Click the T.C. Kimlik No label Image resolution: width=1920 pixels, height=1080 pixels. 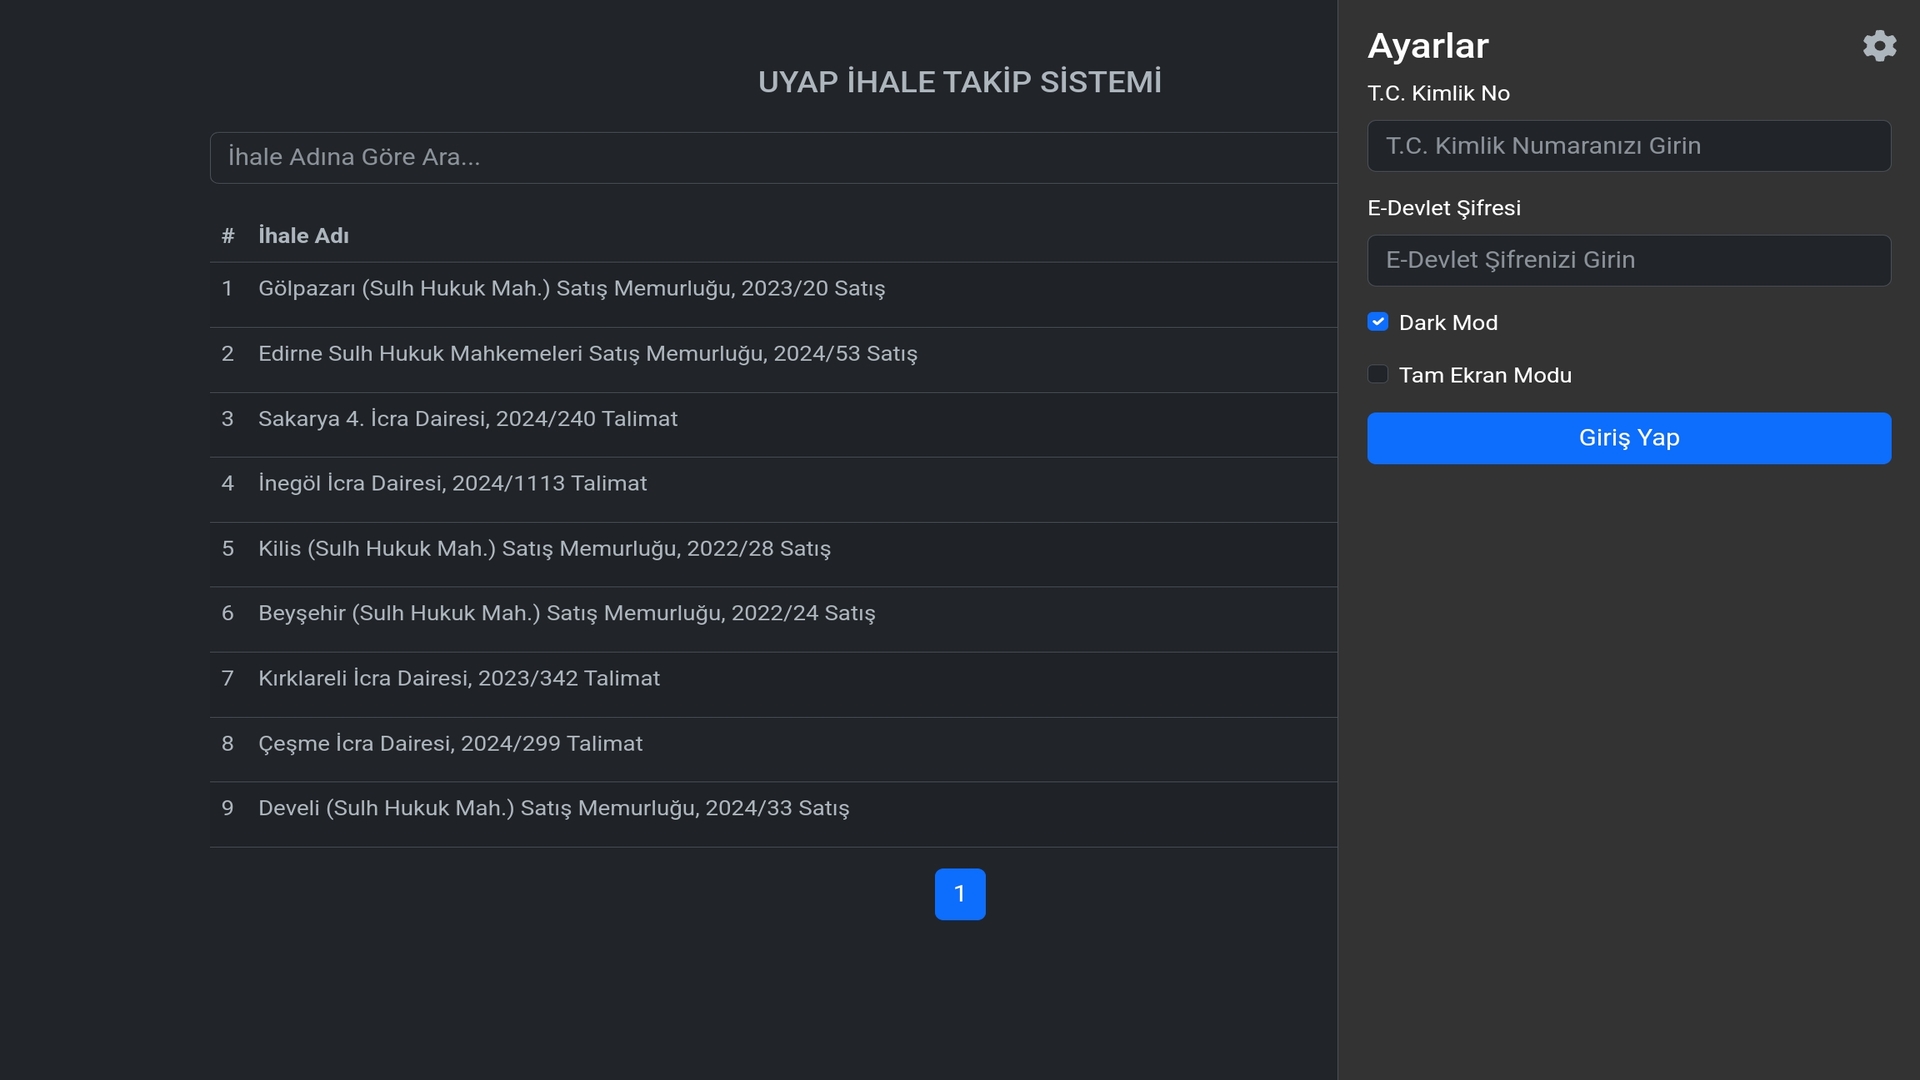[1438, 93]
